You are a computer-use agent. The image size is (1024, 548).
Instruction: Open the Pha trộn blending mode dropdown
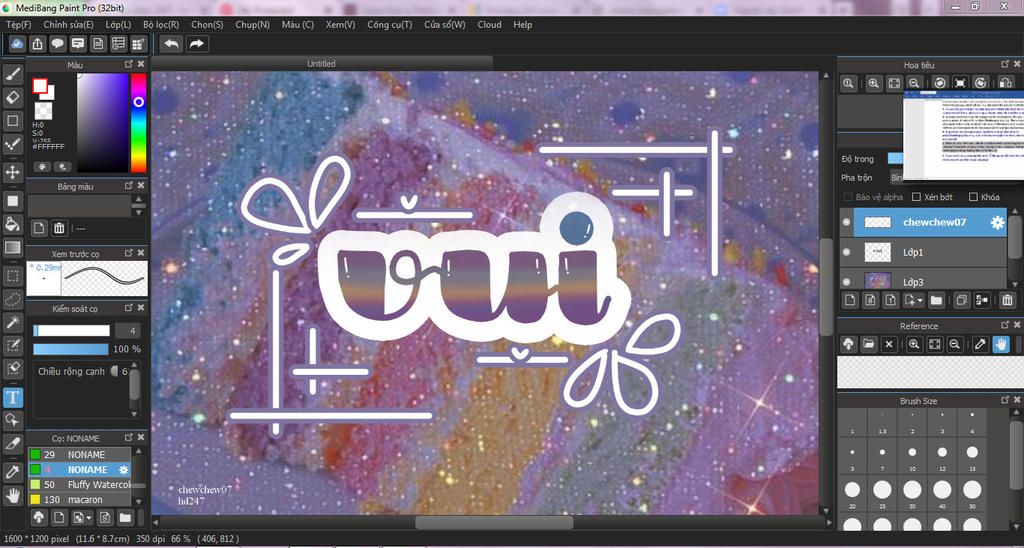(x=896, y=178)
